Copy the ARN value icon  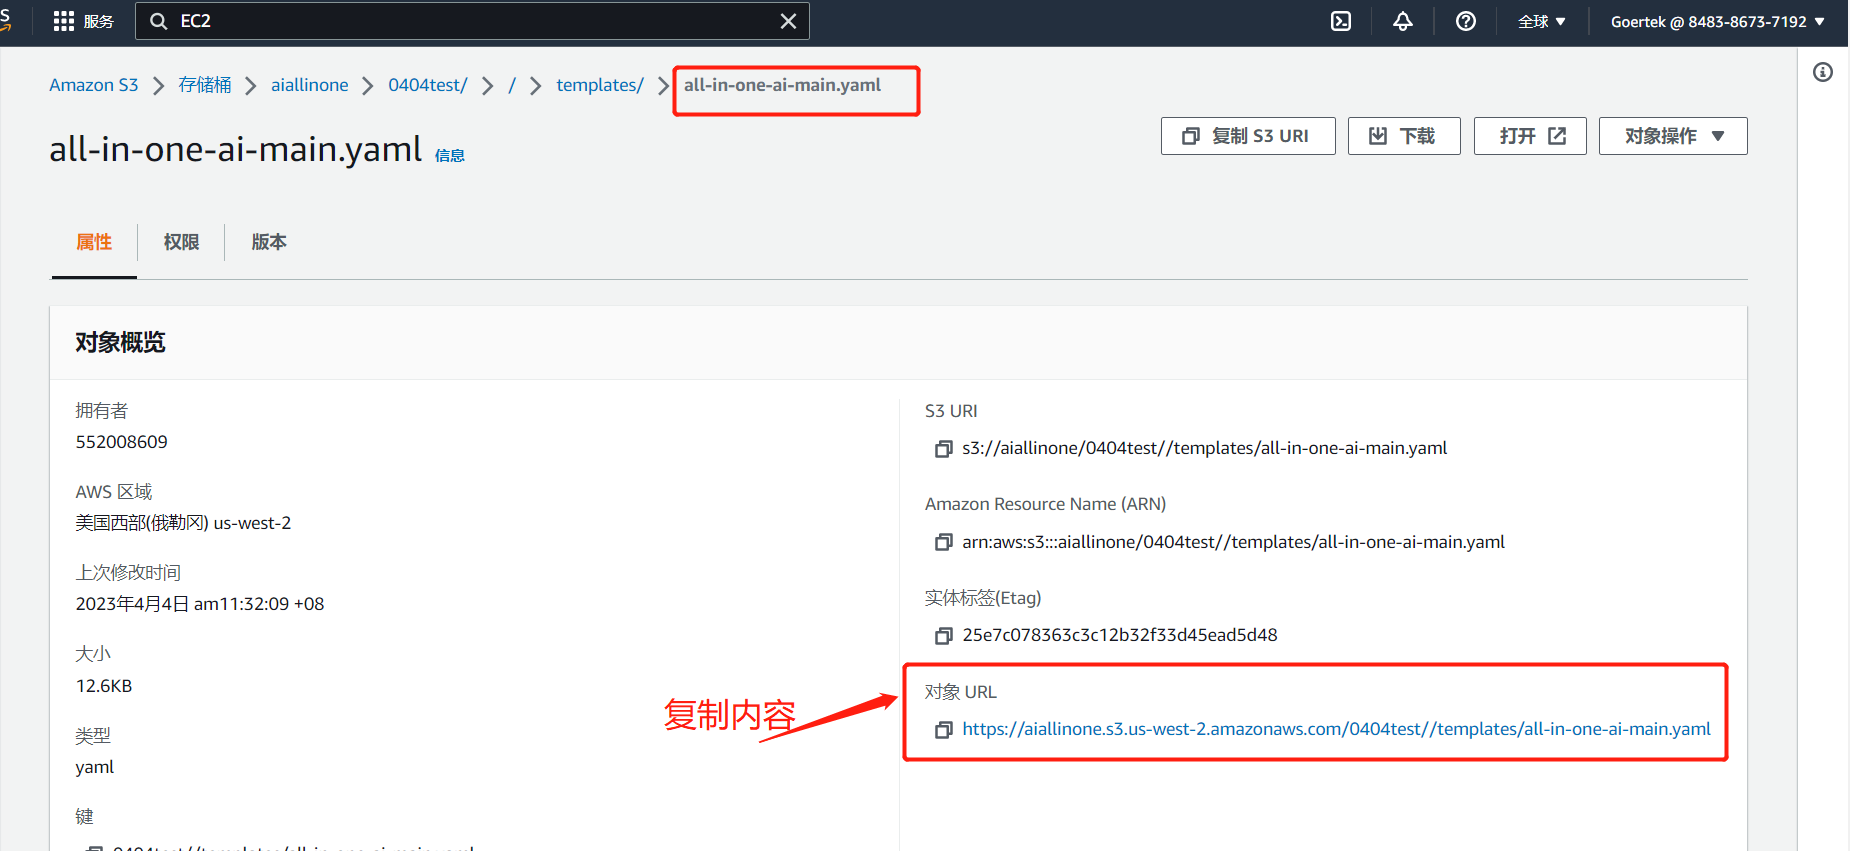click(943, 542)
